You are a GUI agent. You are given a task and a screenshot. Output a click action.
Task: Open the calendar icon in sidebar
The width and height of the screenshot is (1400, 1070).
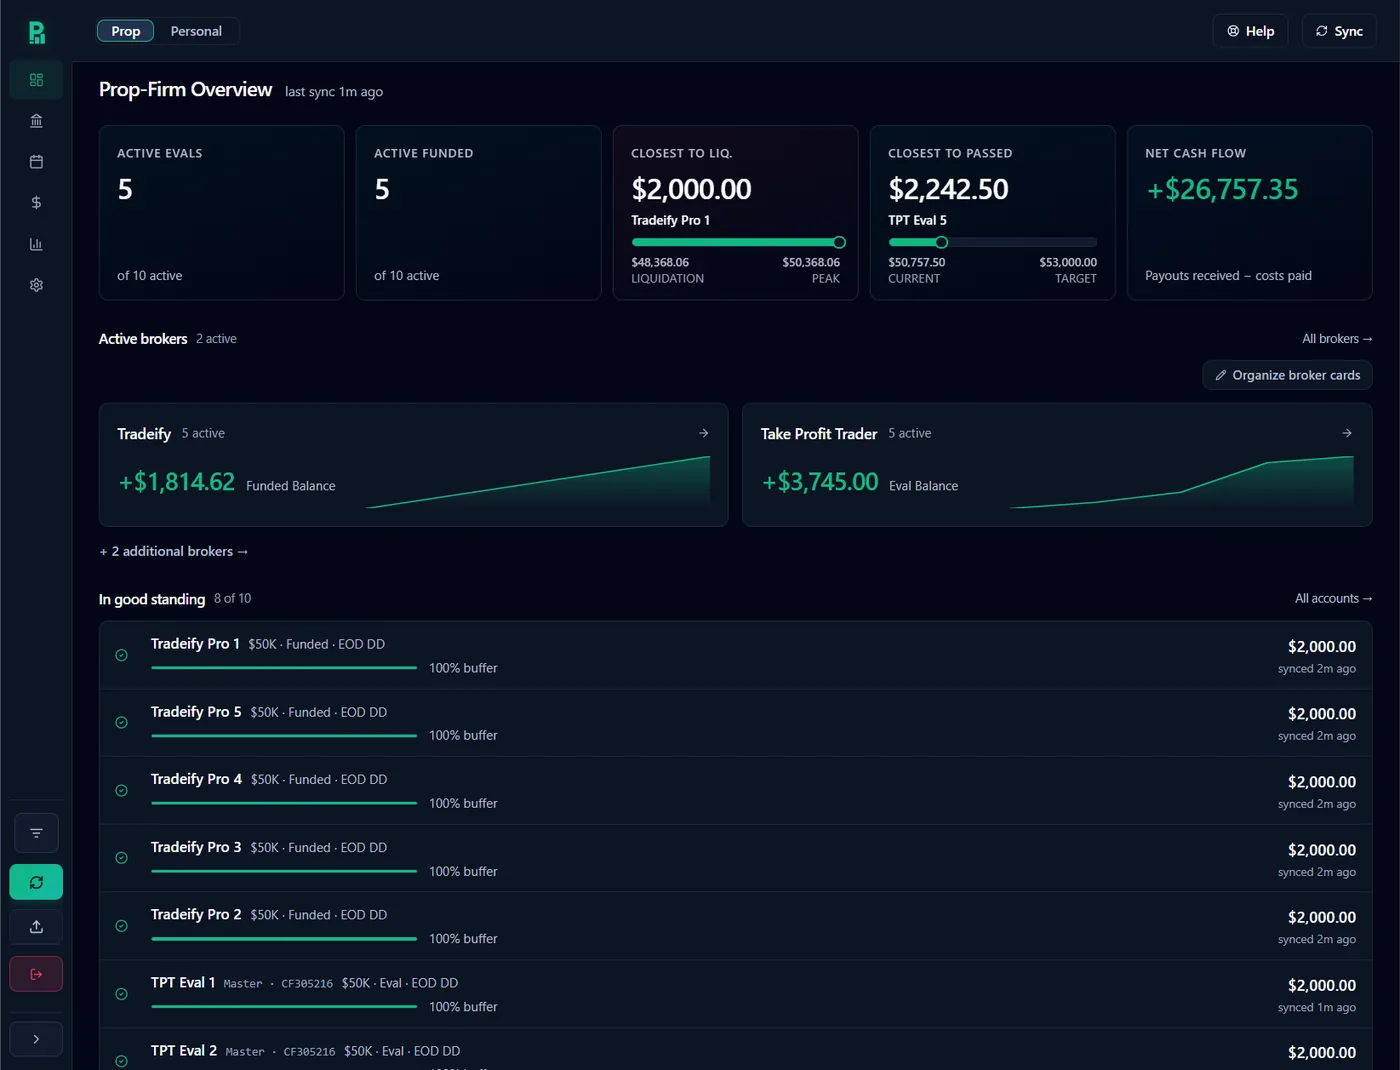(x=36, y=162)
